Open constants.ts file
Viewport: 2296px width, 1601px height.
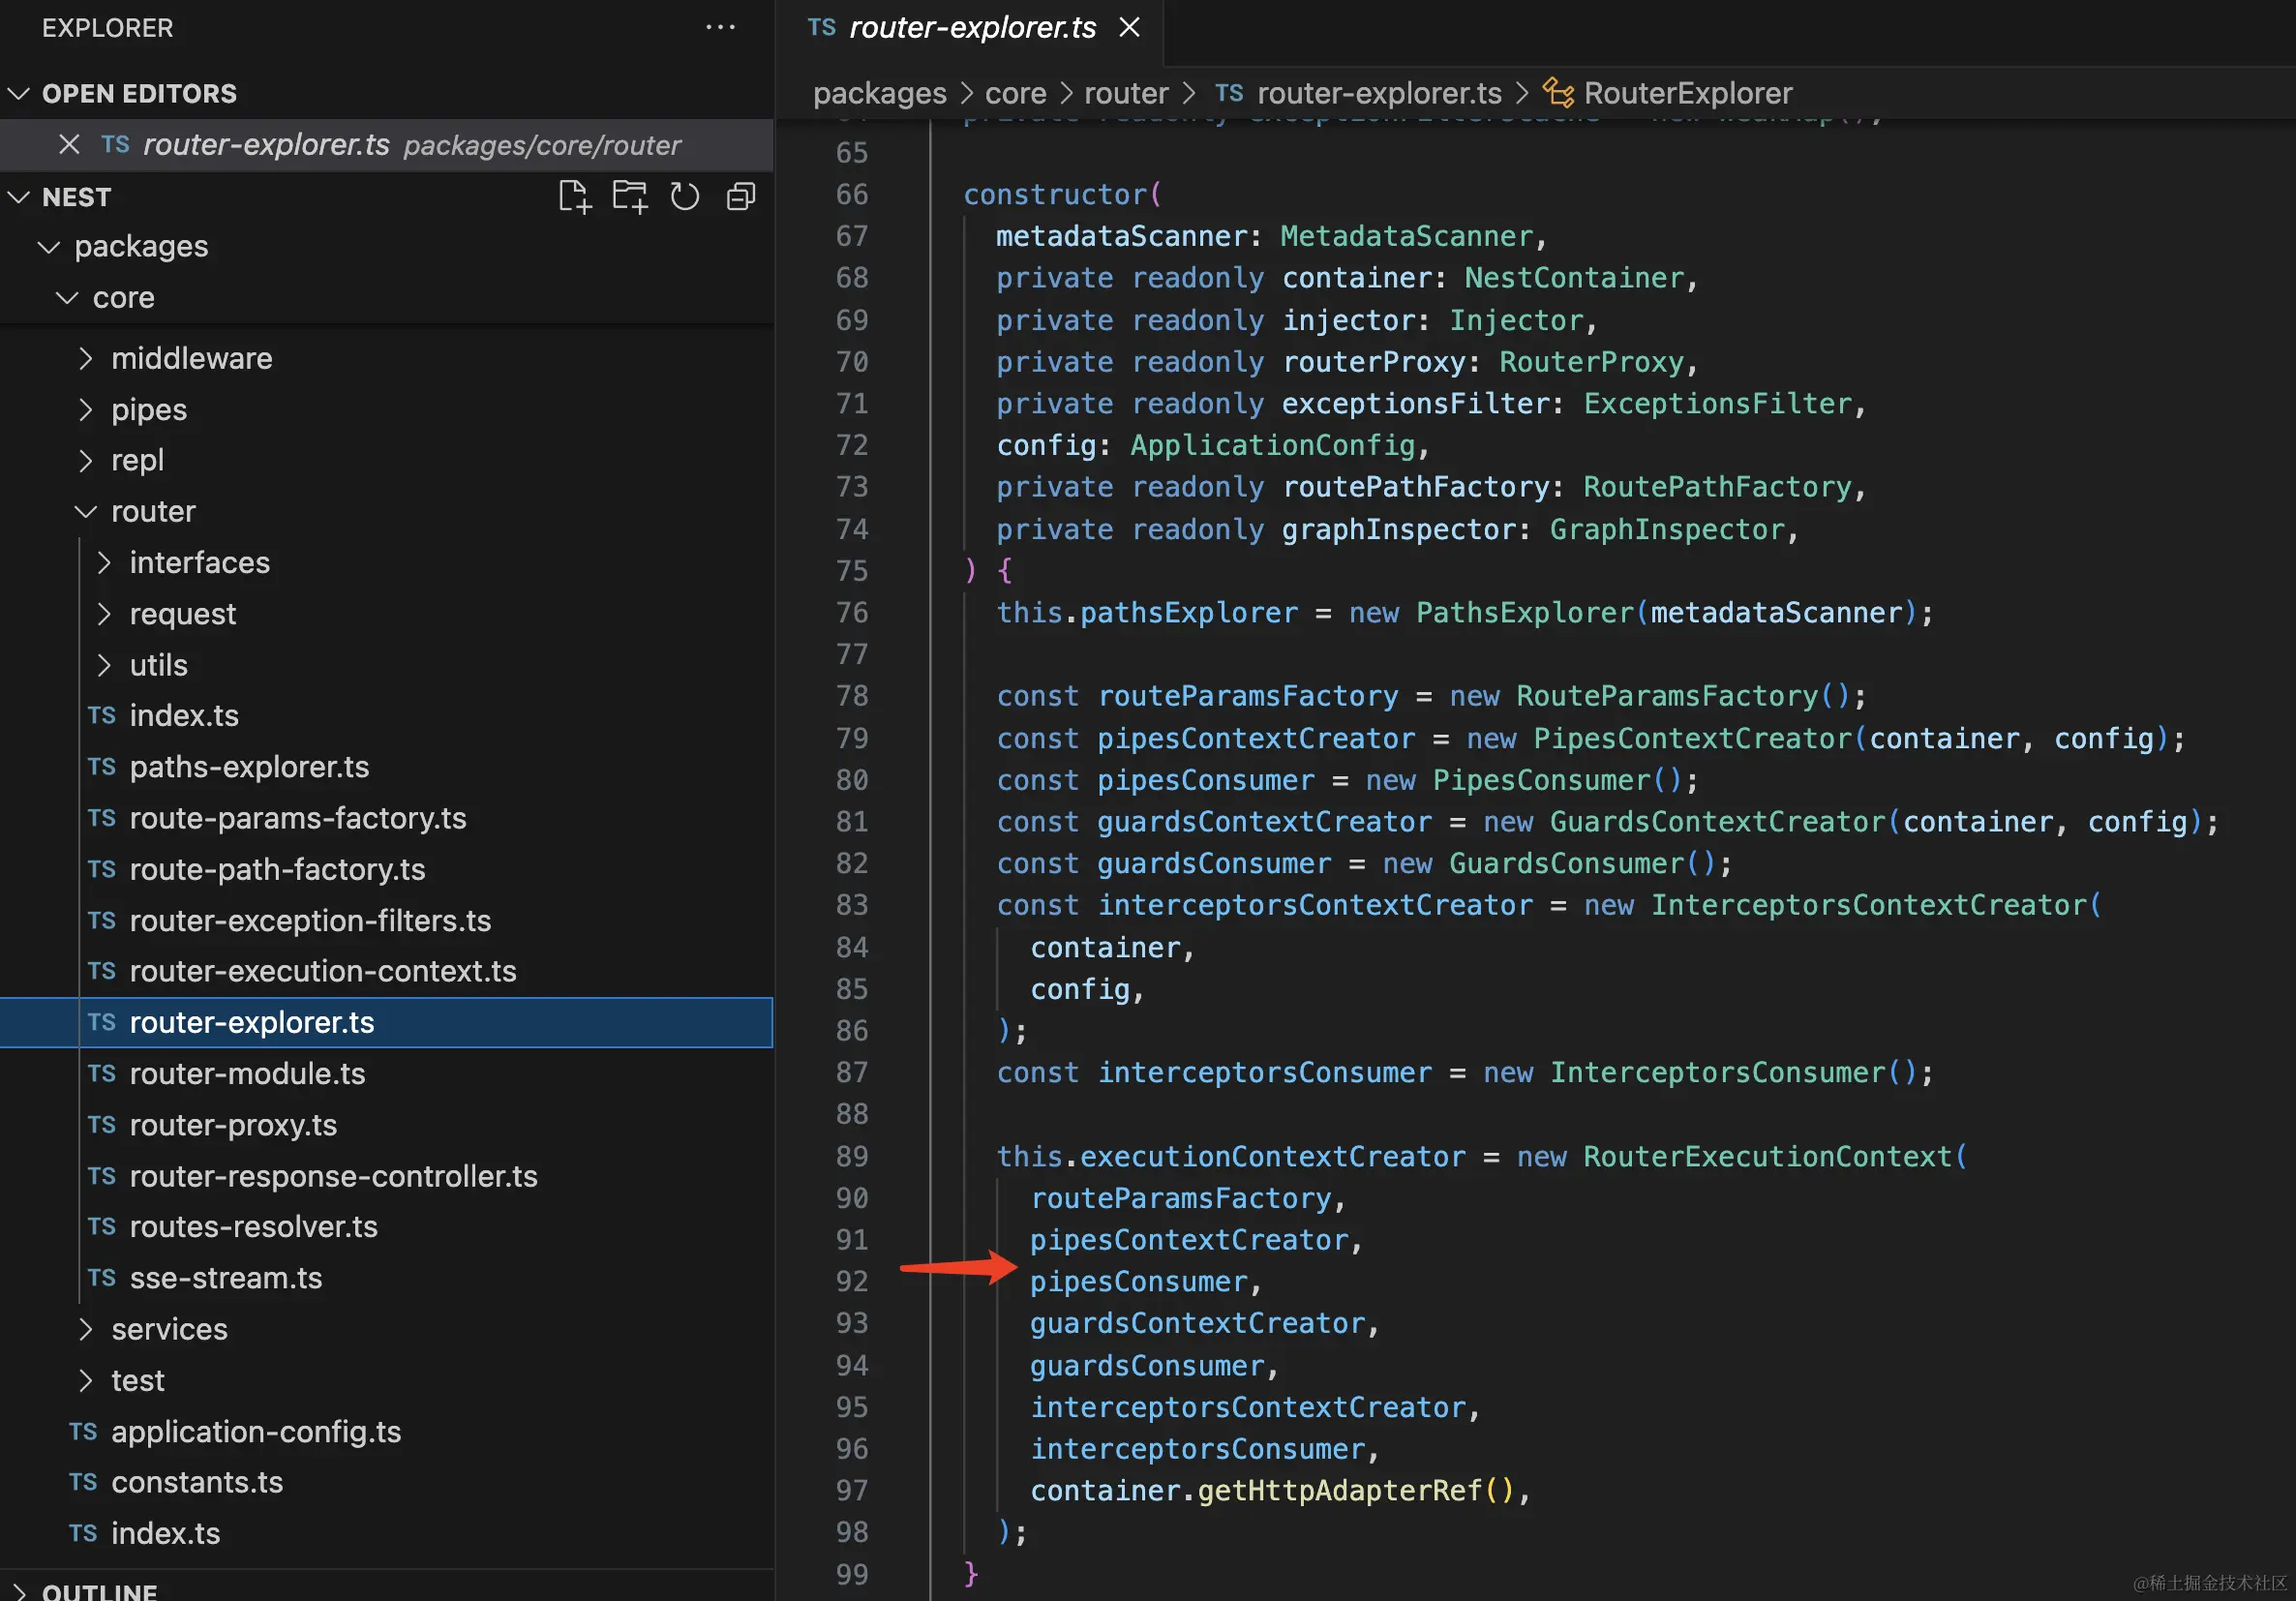tap(197, 1482)
